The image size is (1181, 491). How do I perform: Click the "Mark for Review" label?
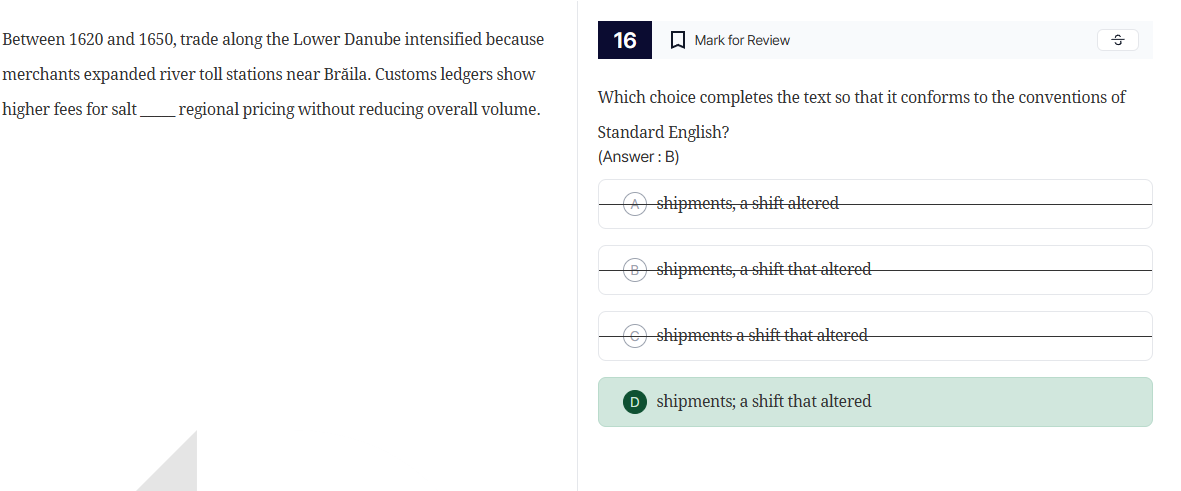(742, 40)
